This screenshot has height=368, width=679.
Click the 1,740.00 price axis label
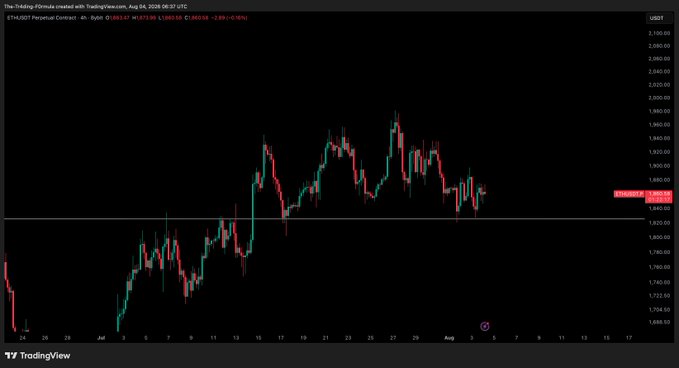[x=659, y=282]
